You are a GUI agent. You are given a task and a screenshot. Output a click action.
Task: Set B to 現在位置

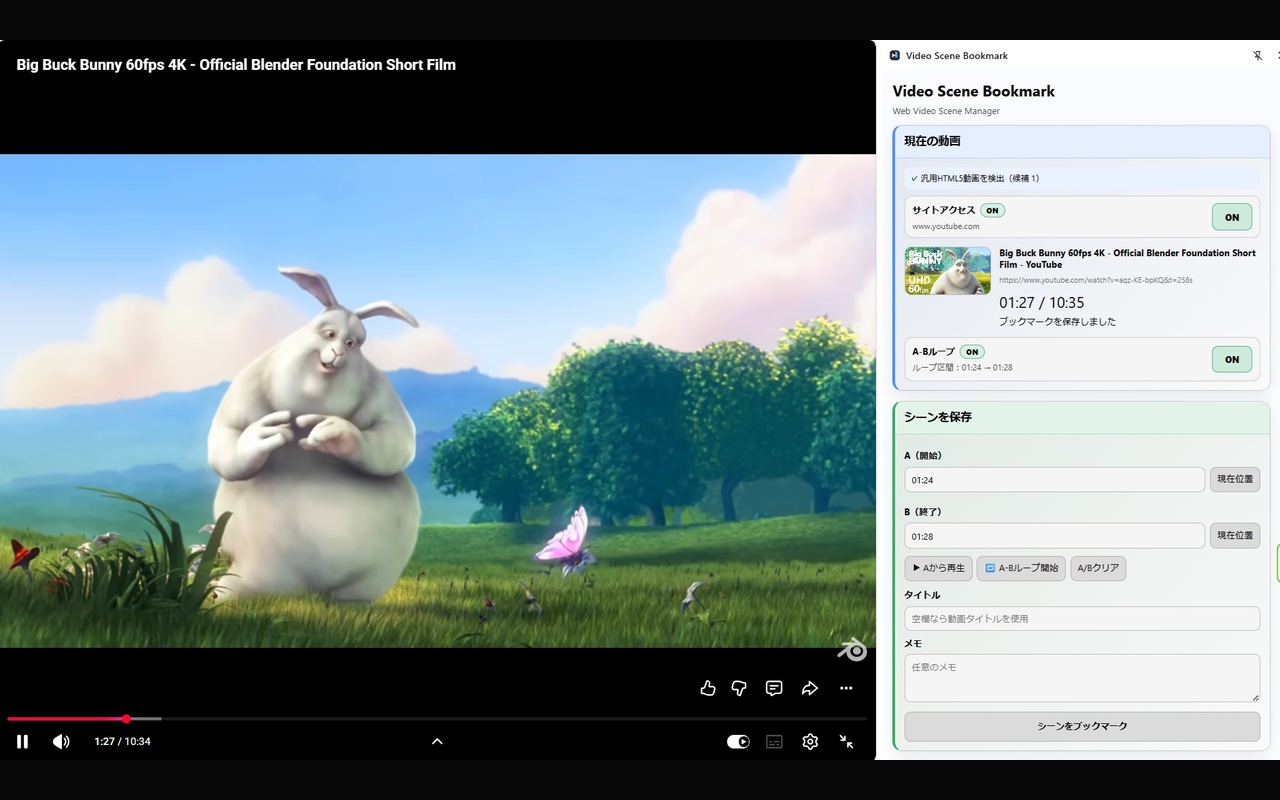(x=1235, y=536)
